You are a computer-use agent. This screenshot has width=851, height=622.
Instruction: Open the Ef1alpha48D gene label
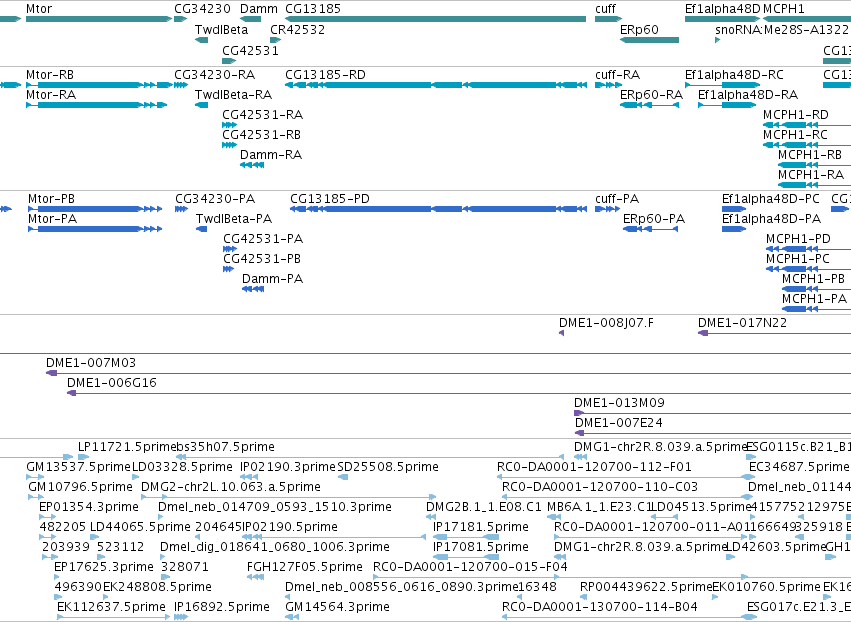[722, 9]
